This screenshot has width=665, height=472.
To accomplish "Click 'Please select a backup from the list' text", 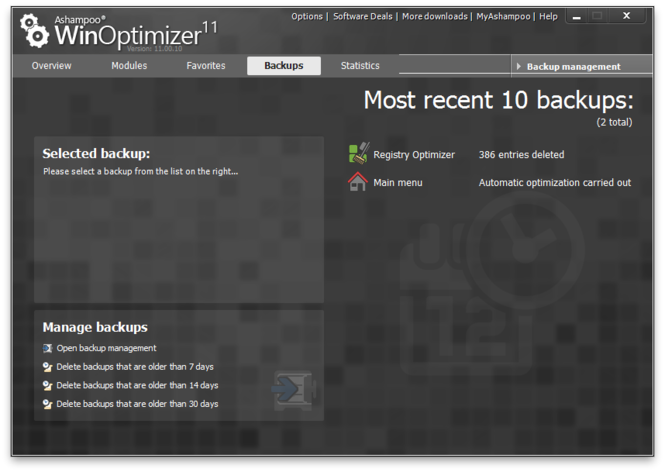I will [x=140, y=171].
